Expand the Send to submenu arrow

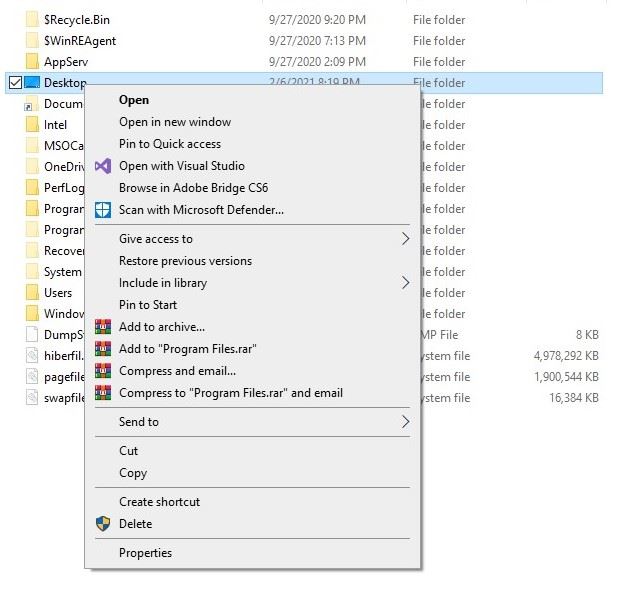tap(405, 422)
